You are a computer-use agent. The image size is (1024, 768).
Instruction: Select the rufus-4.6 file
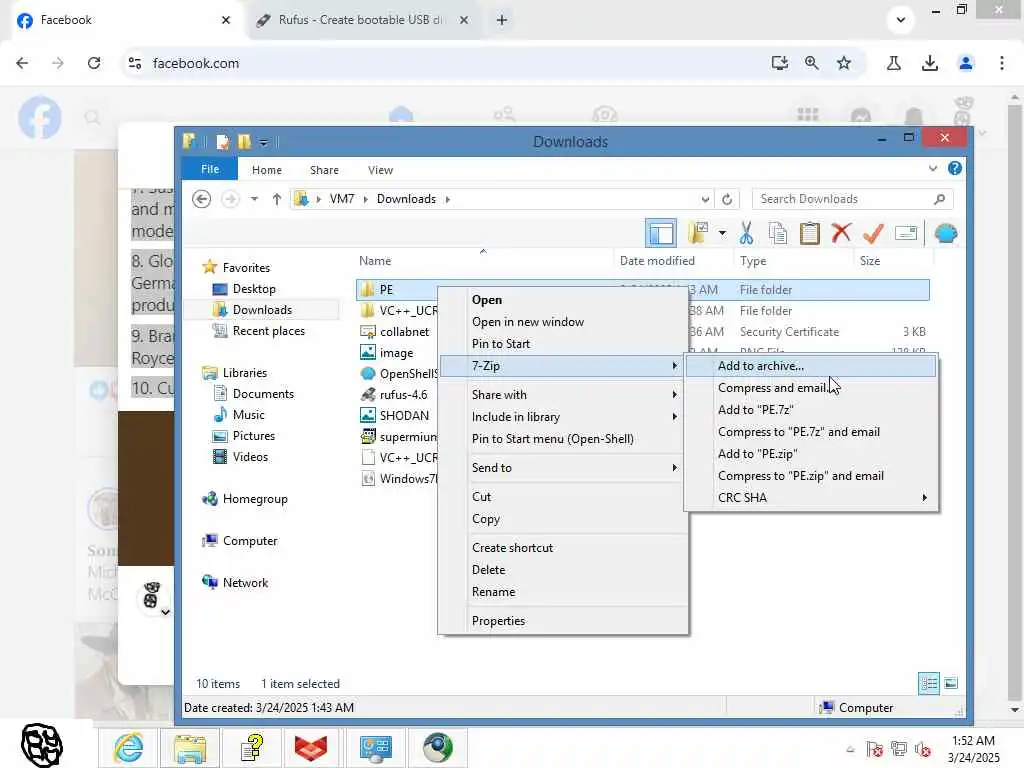pos(395,394)
